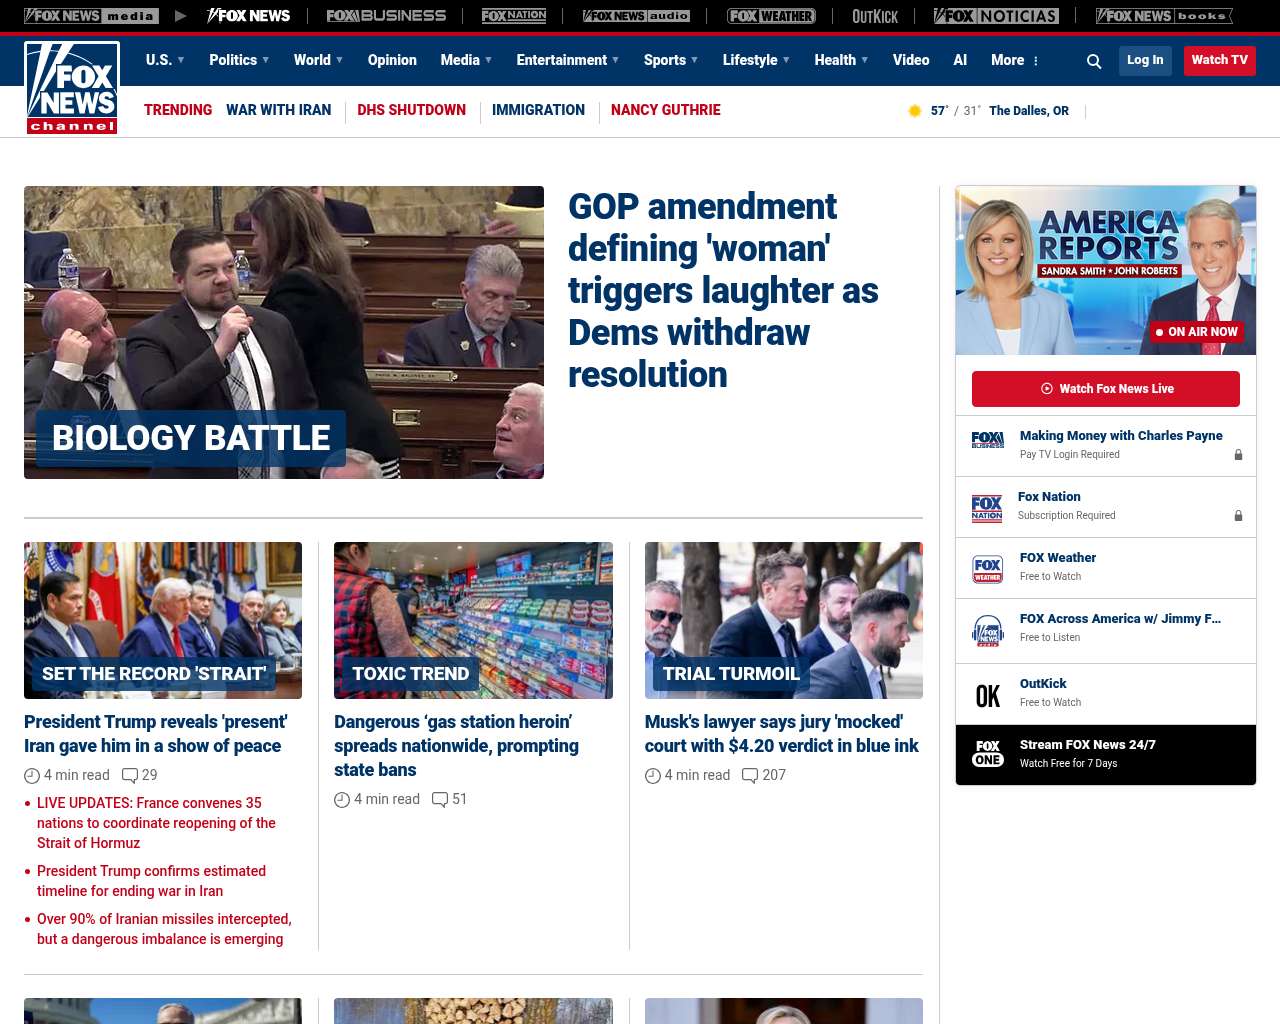Open the Video section
The image size is (1280, 1024).
point(911,60)
